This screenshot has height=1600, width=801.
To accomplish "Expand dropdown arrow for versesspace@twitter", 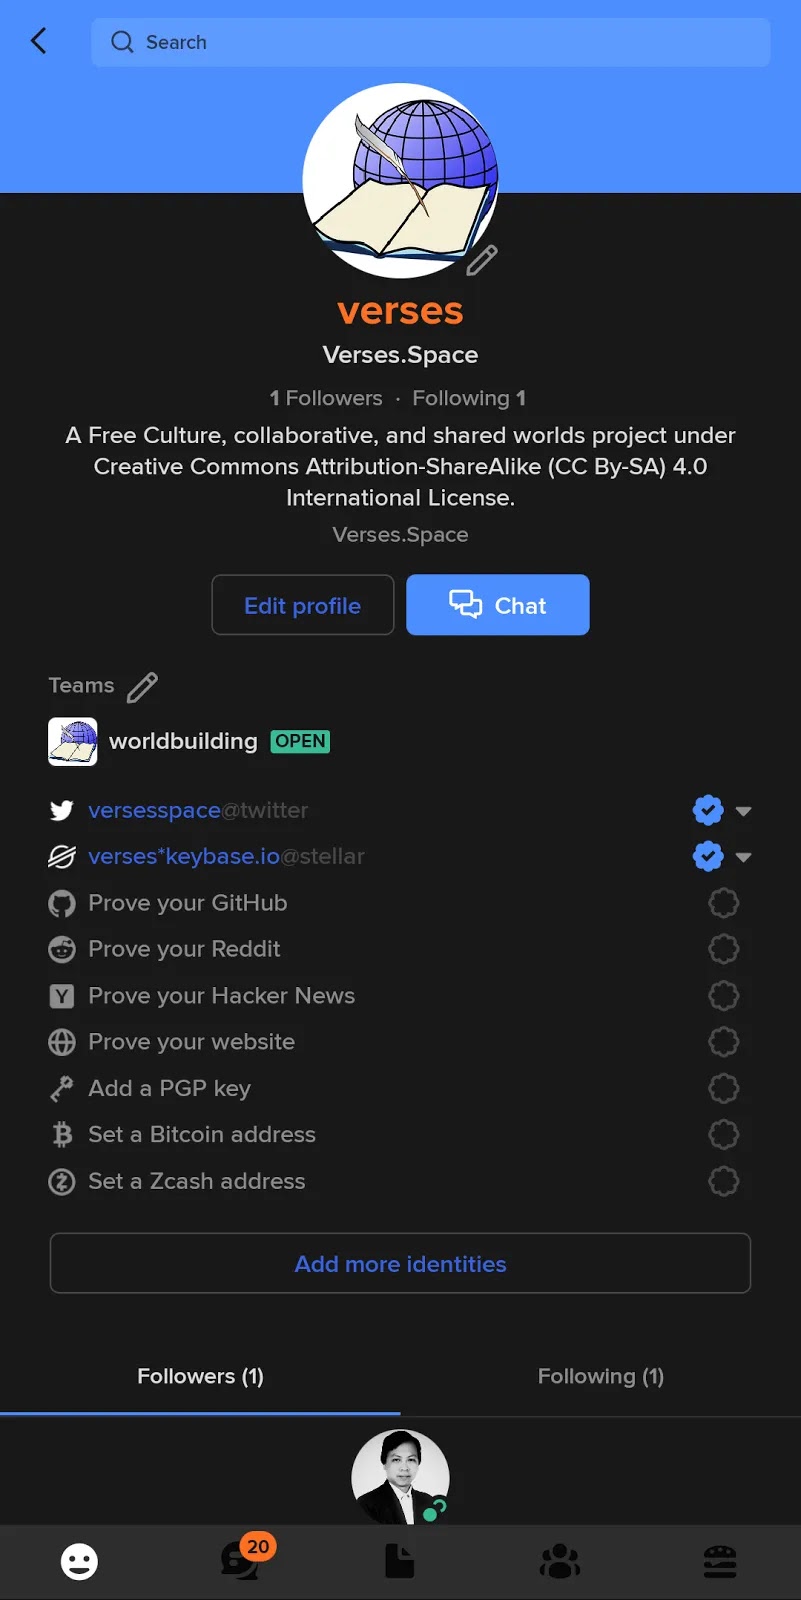I will [743, 811].
